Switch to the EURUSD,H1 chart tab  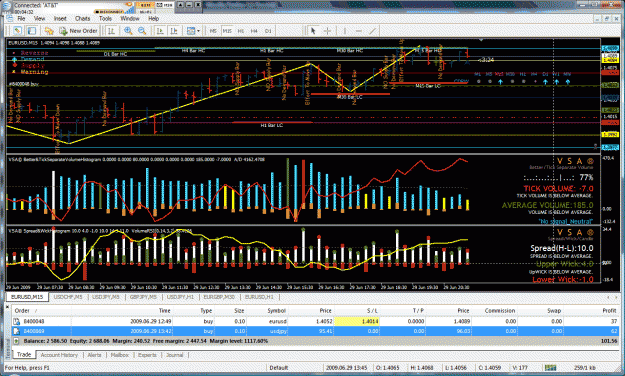coord(259,297)
